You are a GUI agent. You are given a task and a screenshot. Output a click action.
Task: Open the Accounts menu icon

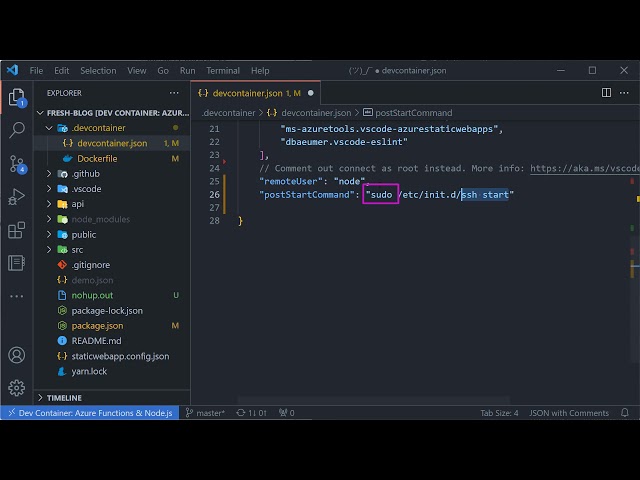[17, 355]
